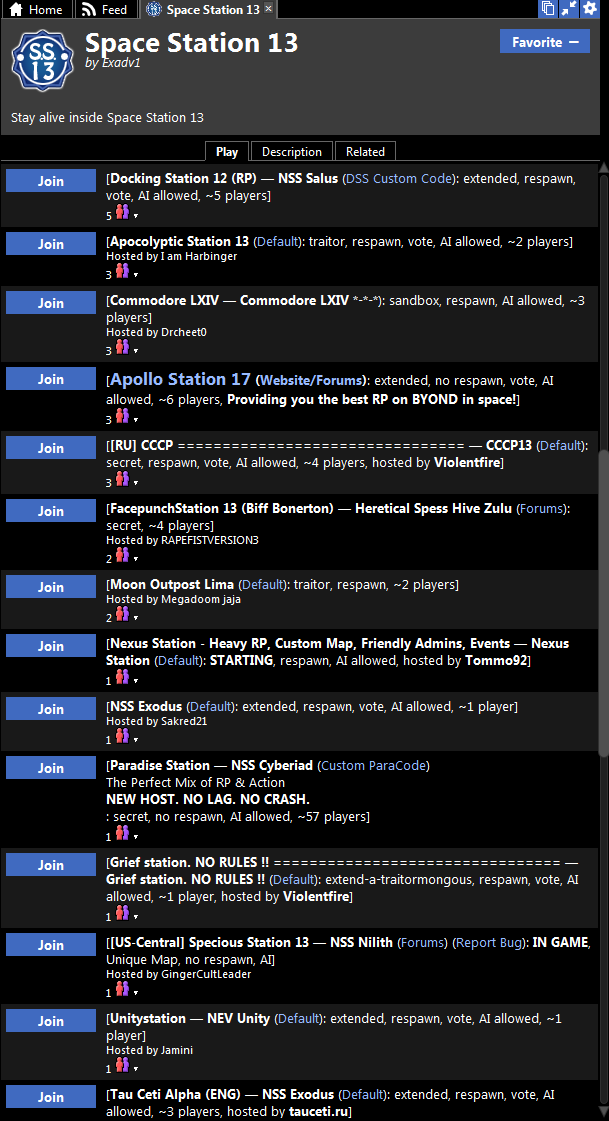Join the Apollo Station 17 server
The width and height of the screenshot is (609, 1121).
(x=51, y=379)
